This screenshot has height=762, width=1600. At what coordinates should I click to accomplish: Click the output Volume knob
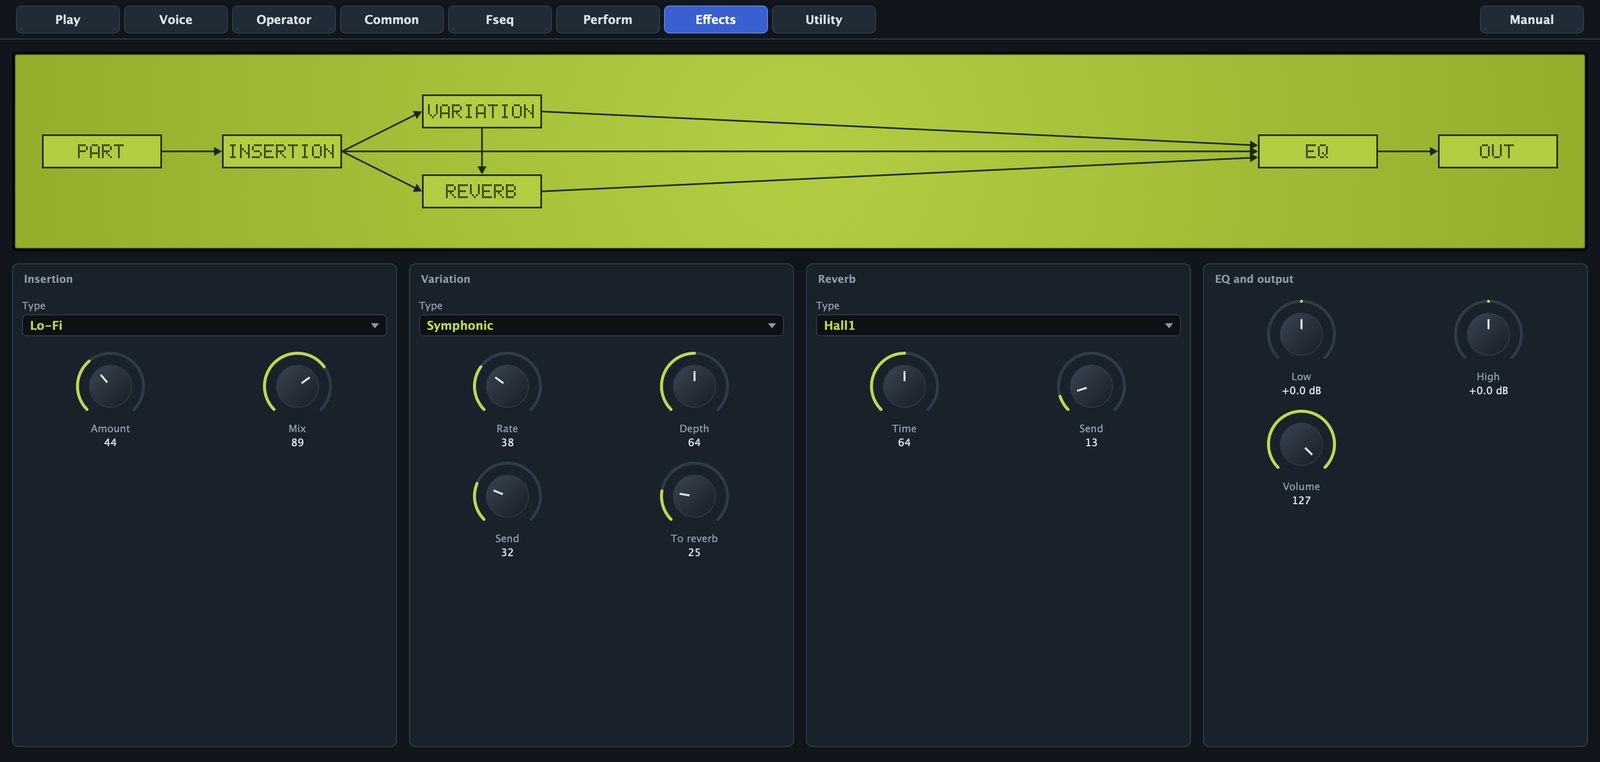pyautogui.click(x=1301, y=444)
